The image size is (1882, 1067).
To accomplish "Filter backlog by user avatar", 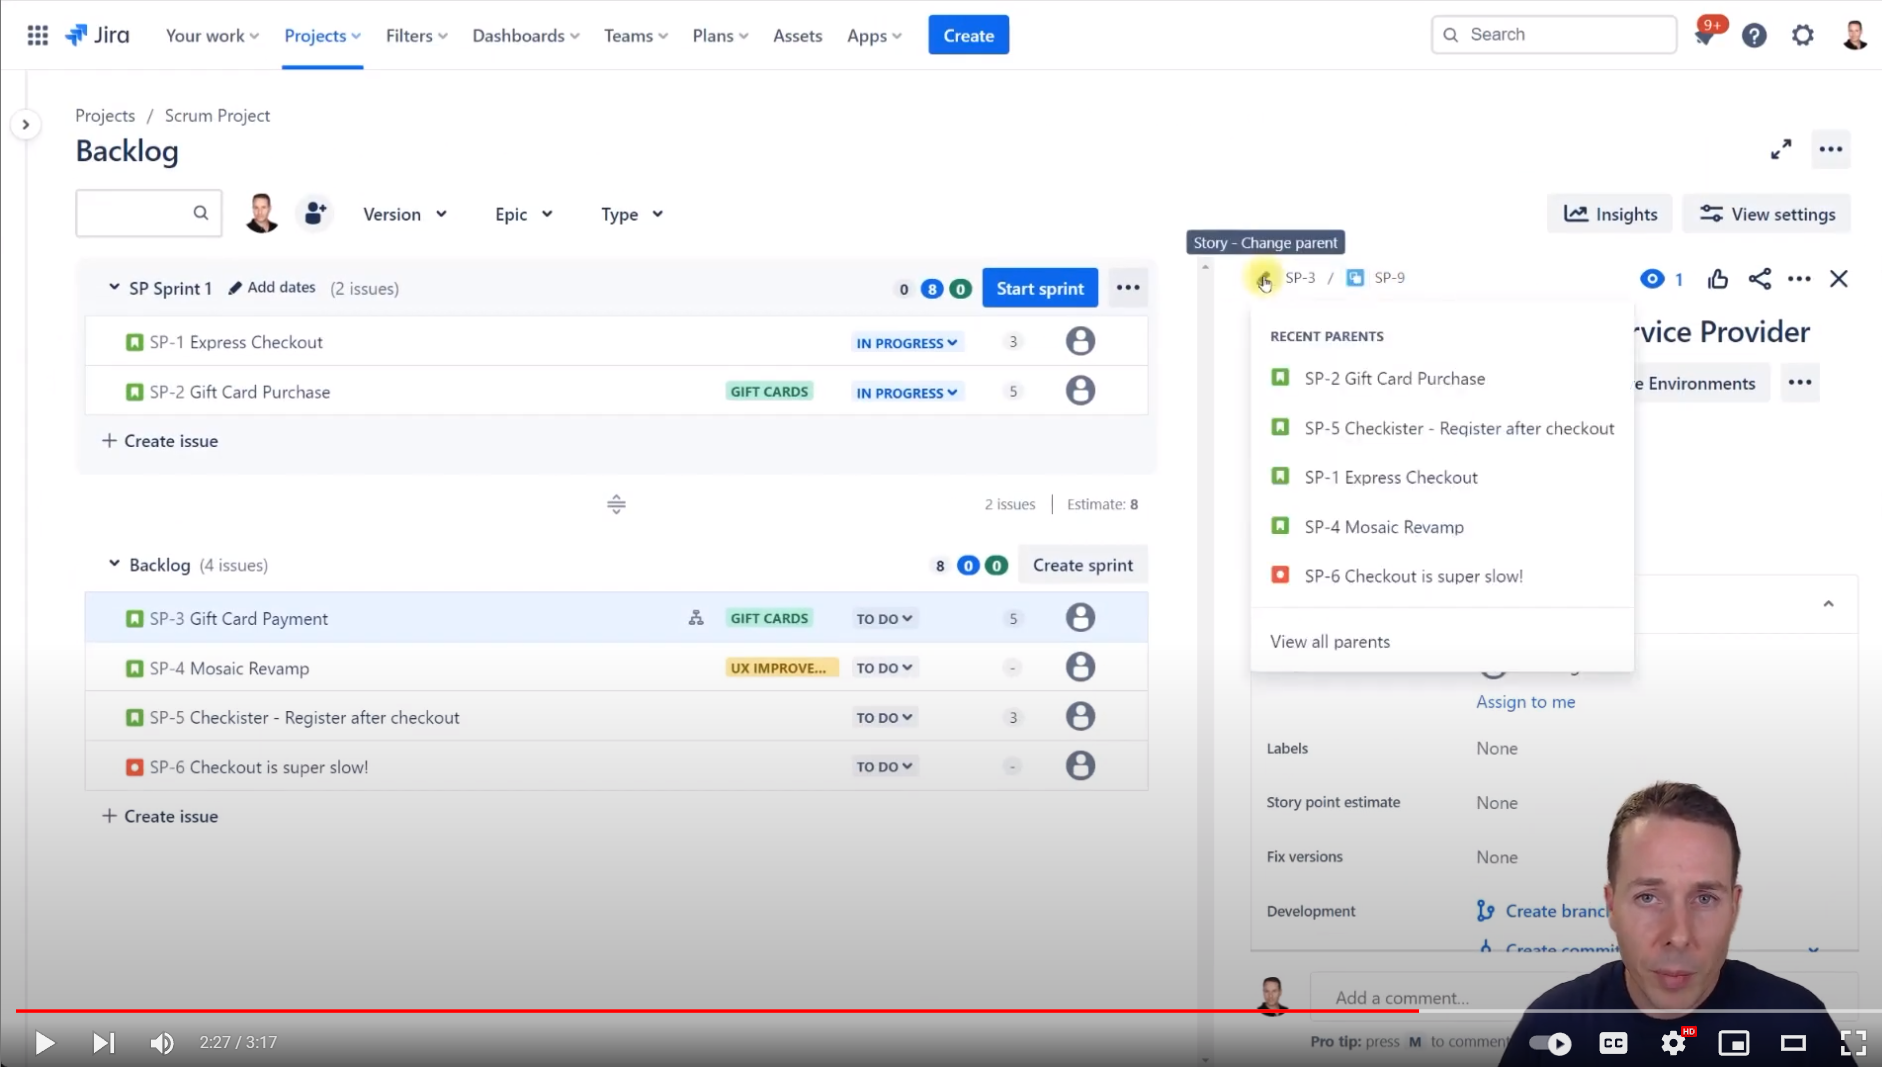I will [262, 213].
